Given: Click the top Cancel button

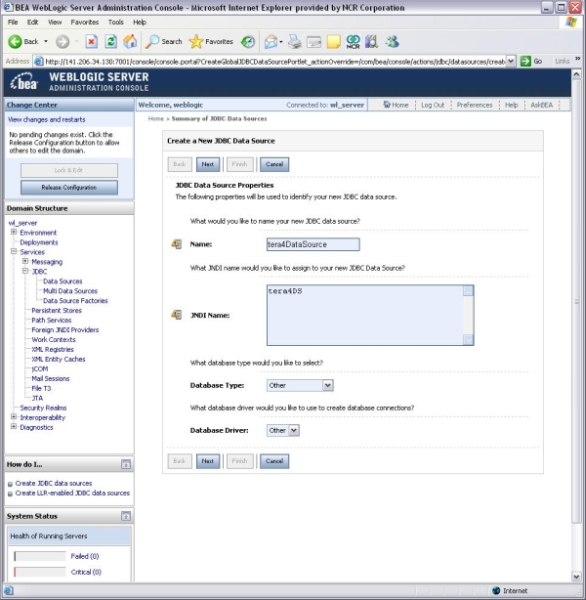Looking at the screenshot, I should click(x=274, y=164).
